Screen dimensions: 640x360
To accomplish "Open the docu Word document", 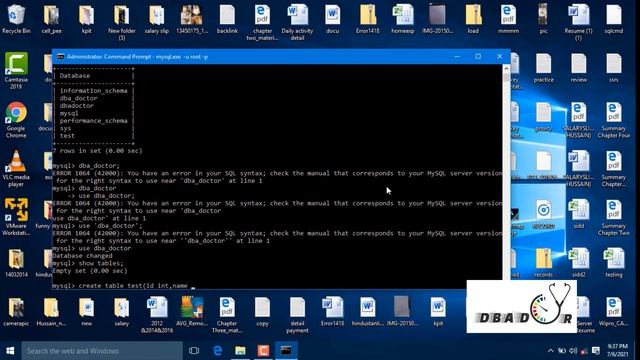I will click(332, 18).
